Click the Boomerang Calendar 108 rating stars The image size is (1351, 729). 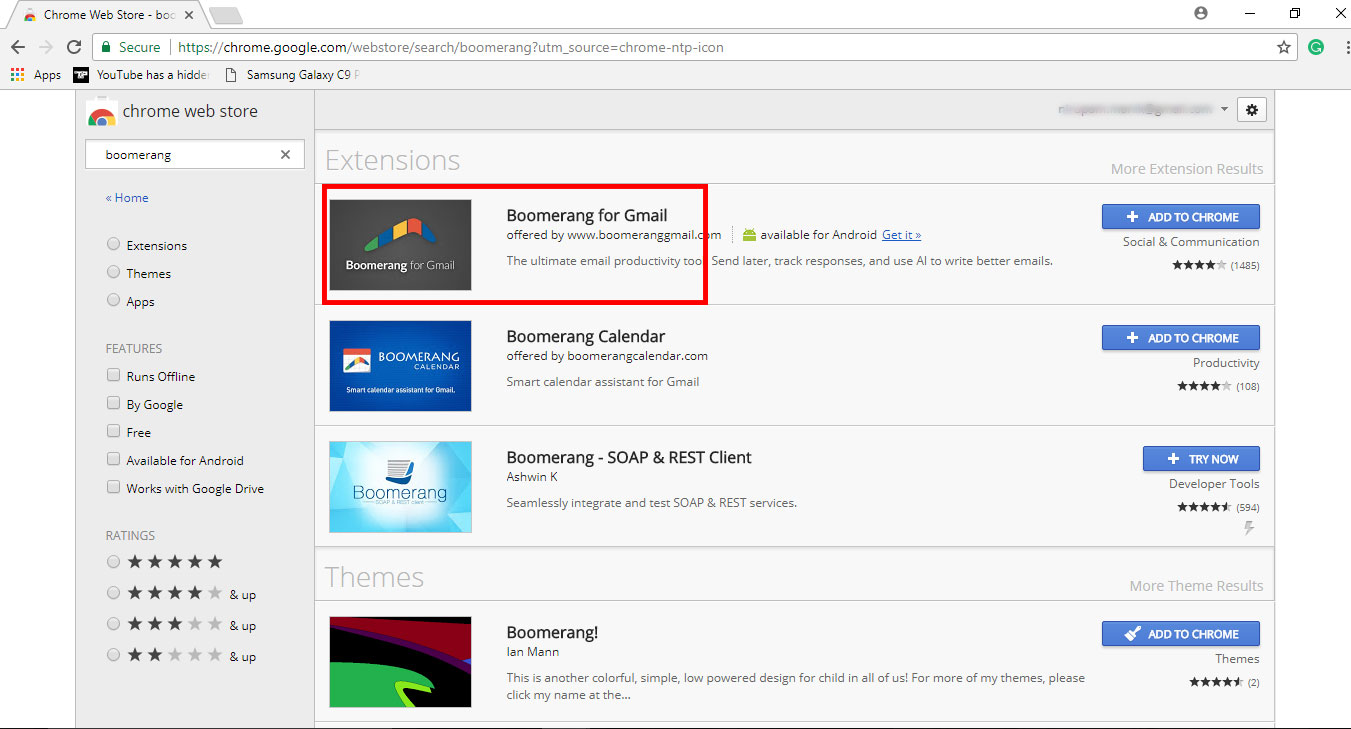tap(1204, 386)
